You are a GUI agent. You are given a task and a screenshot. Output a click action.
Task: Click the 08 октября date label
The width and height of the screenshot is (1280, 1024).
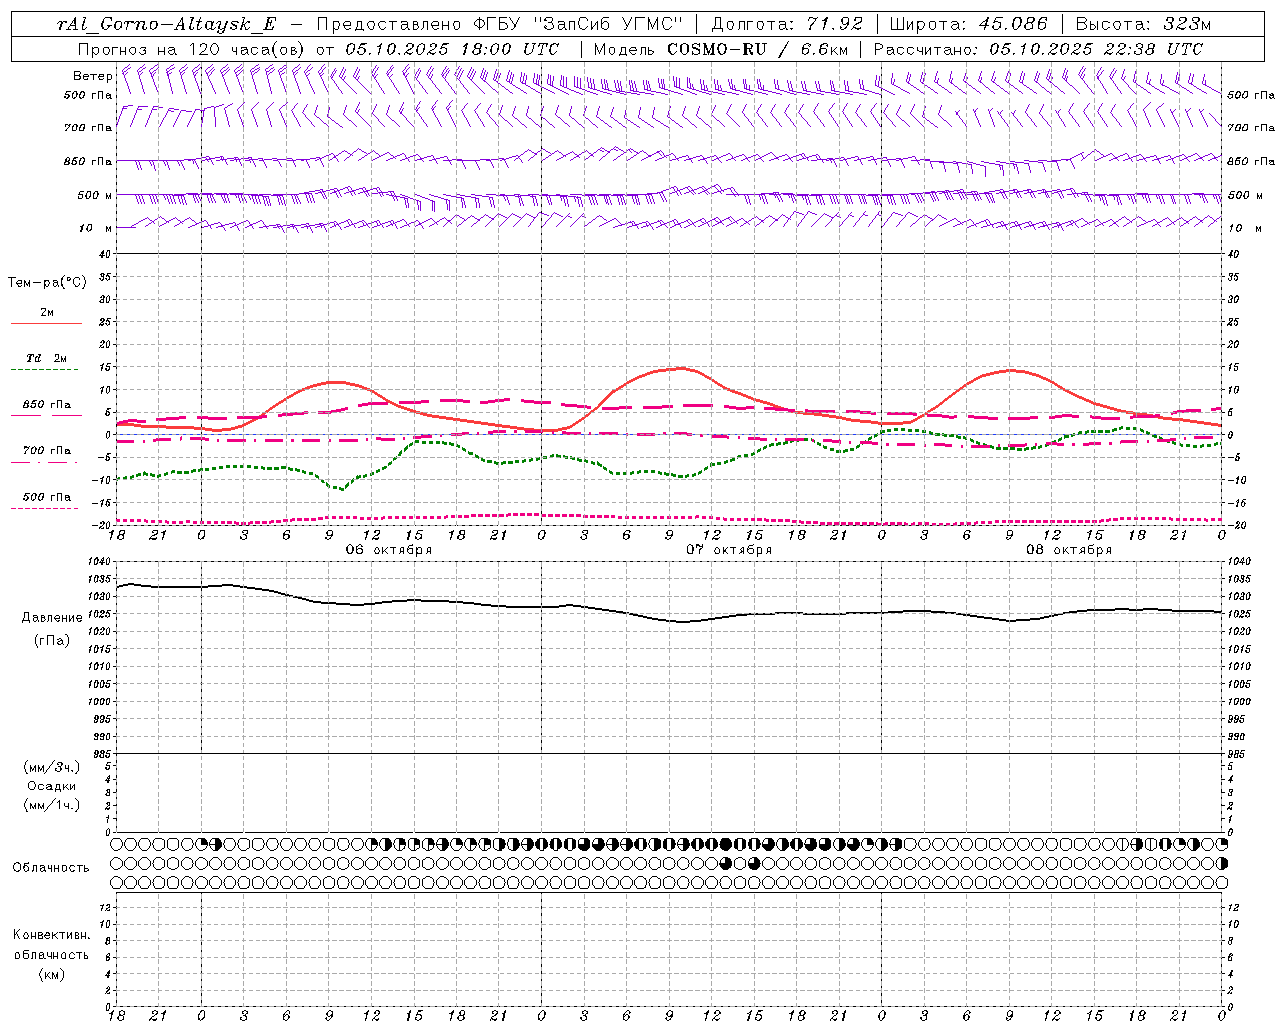[x=1069, y=550]
